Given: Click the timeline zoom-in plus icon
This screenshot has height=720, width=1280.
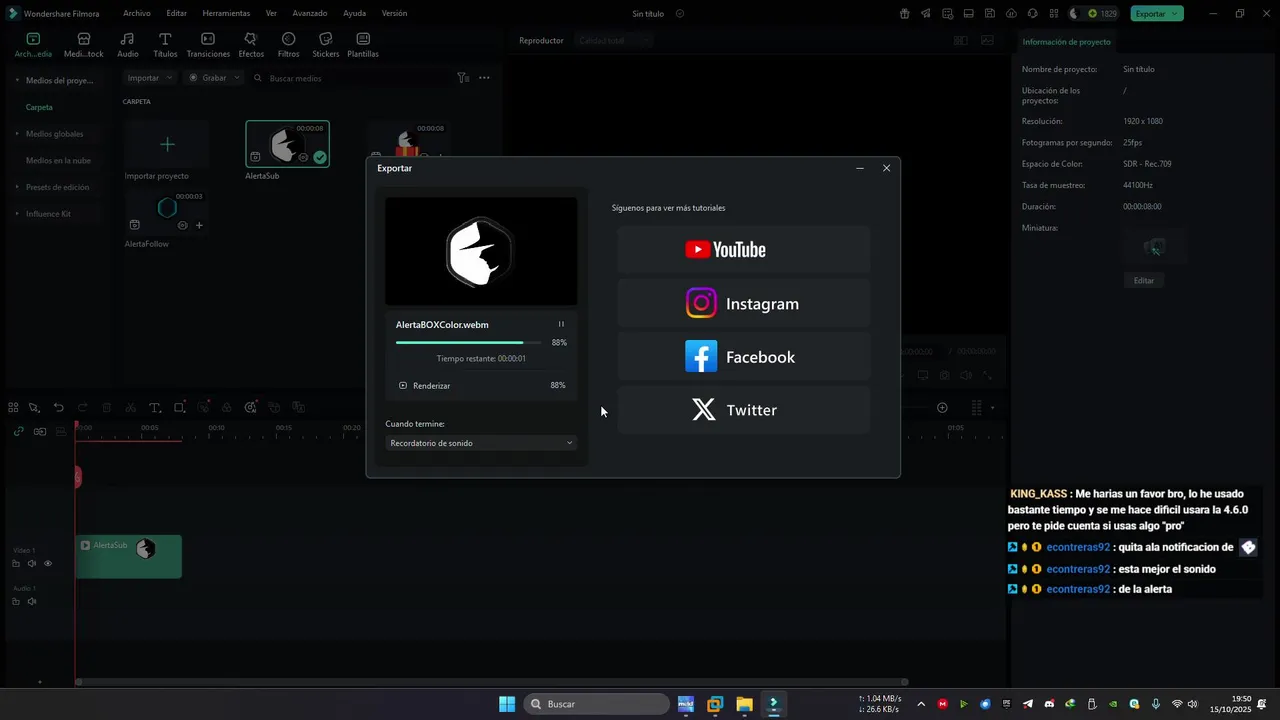Looking at the screenshot, I should coord(942,407).
